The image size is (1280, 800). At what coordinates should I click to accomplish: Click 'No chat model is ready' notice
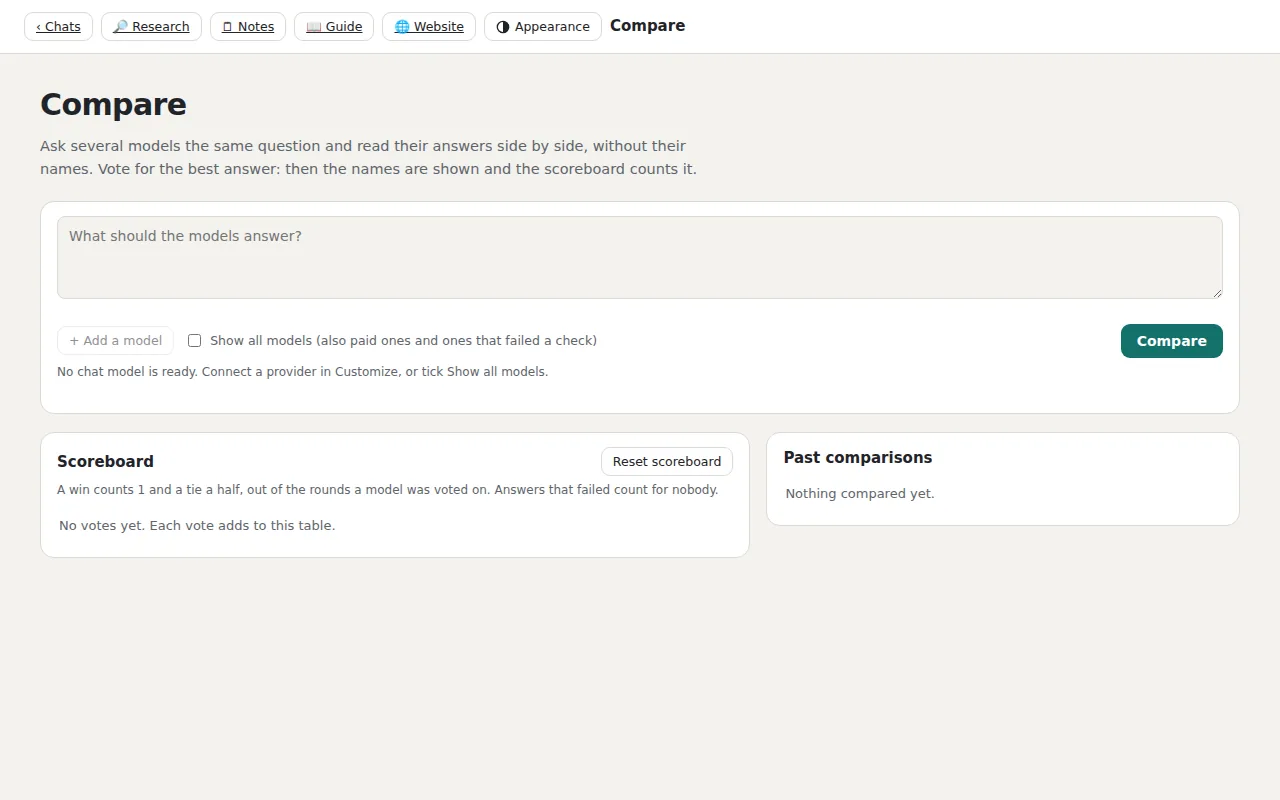(x=302, y=372)
